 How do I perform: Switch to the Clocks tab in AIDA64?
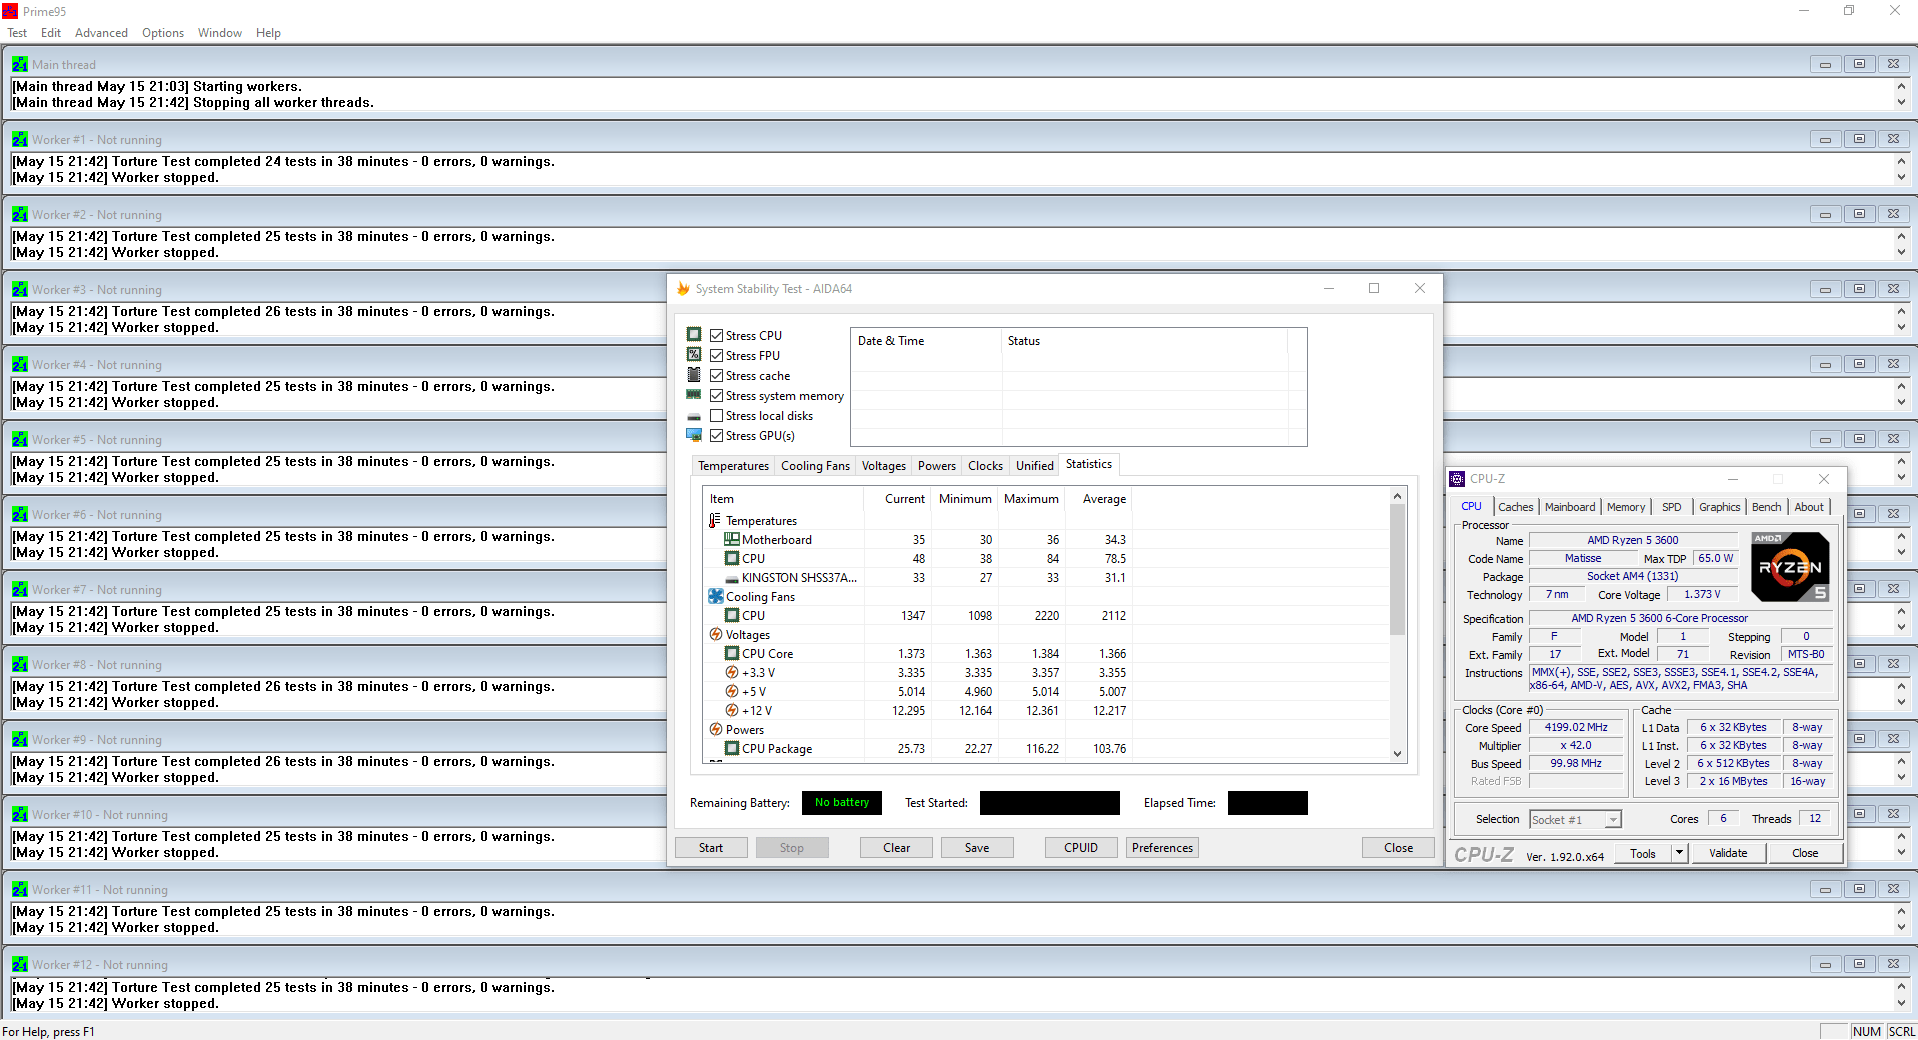click(x=985, y=466)
